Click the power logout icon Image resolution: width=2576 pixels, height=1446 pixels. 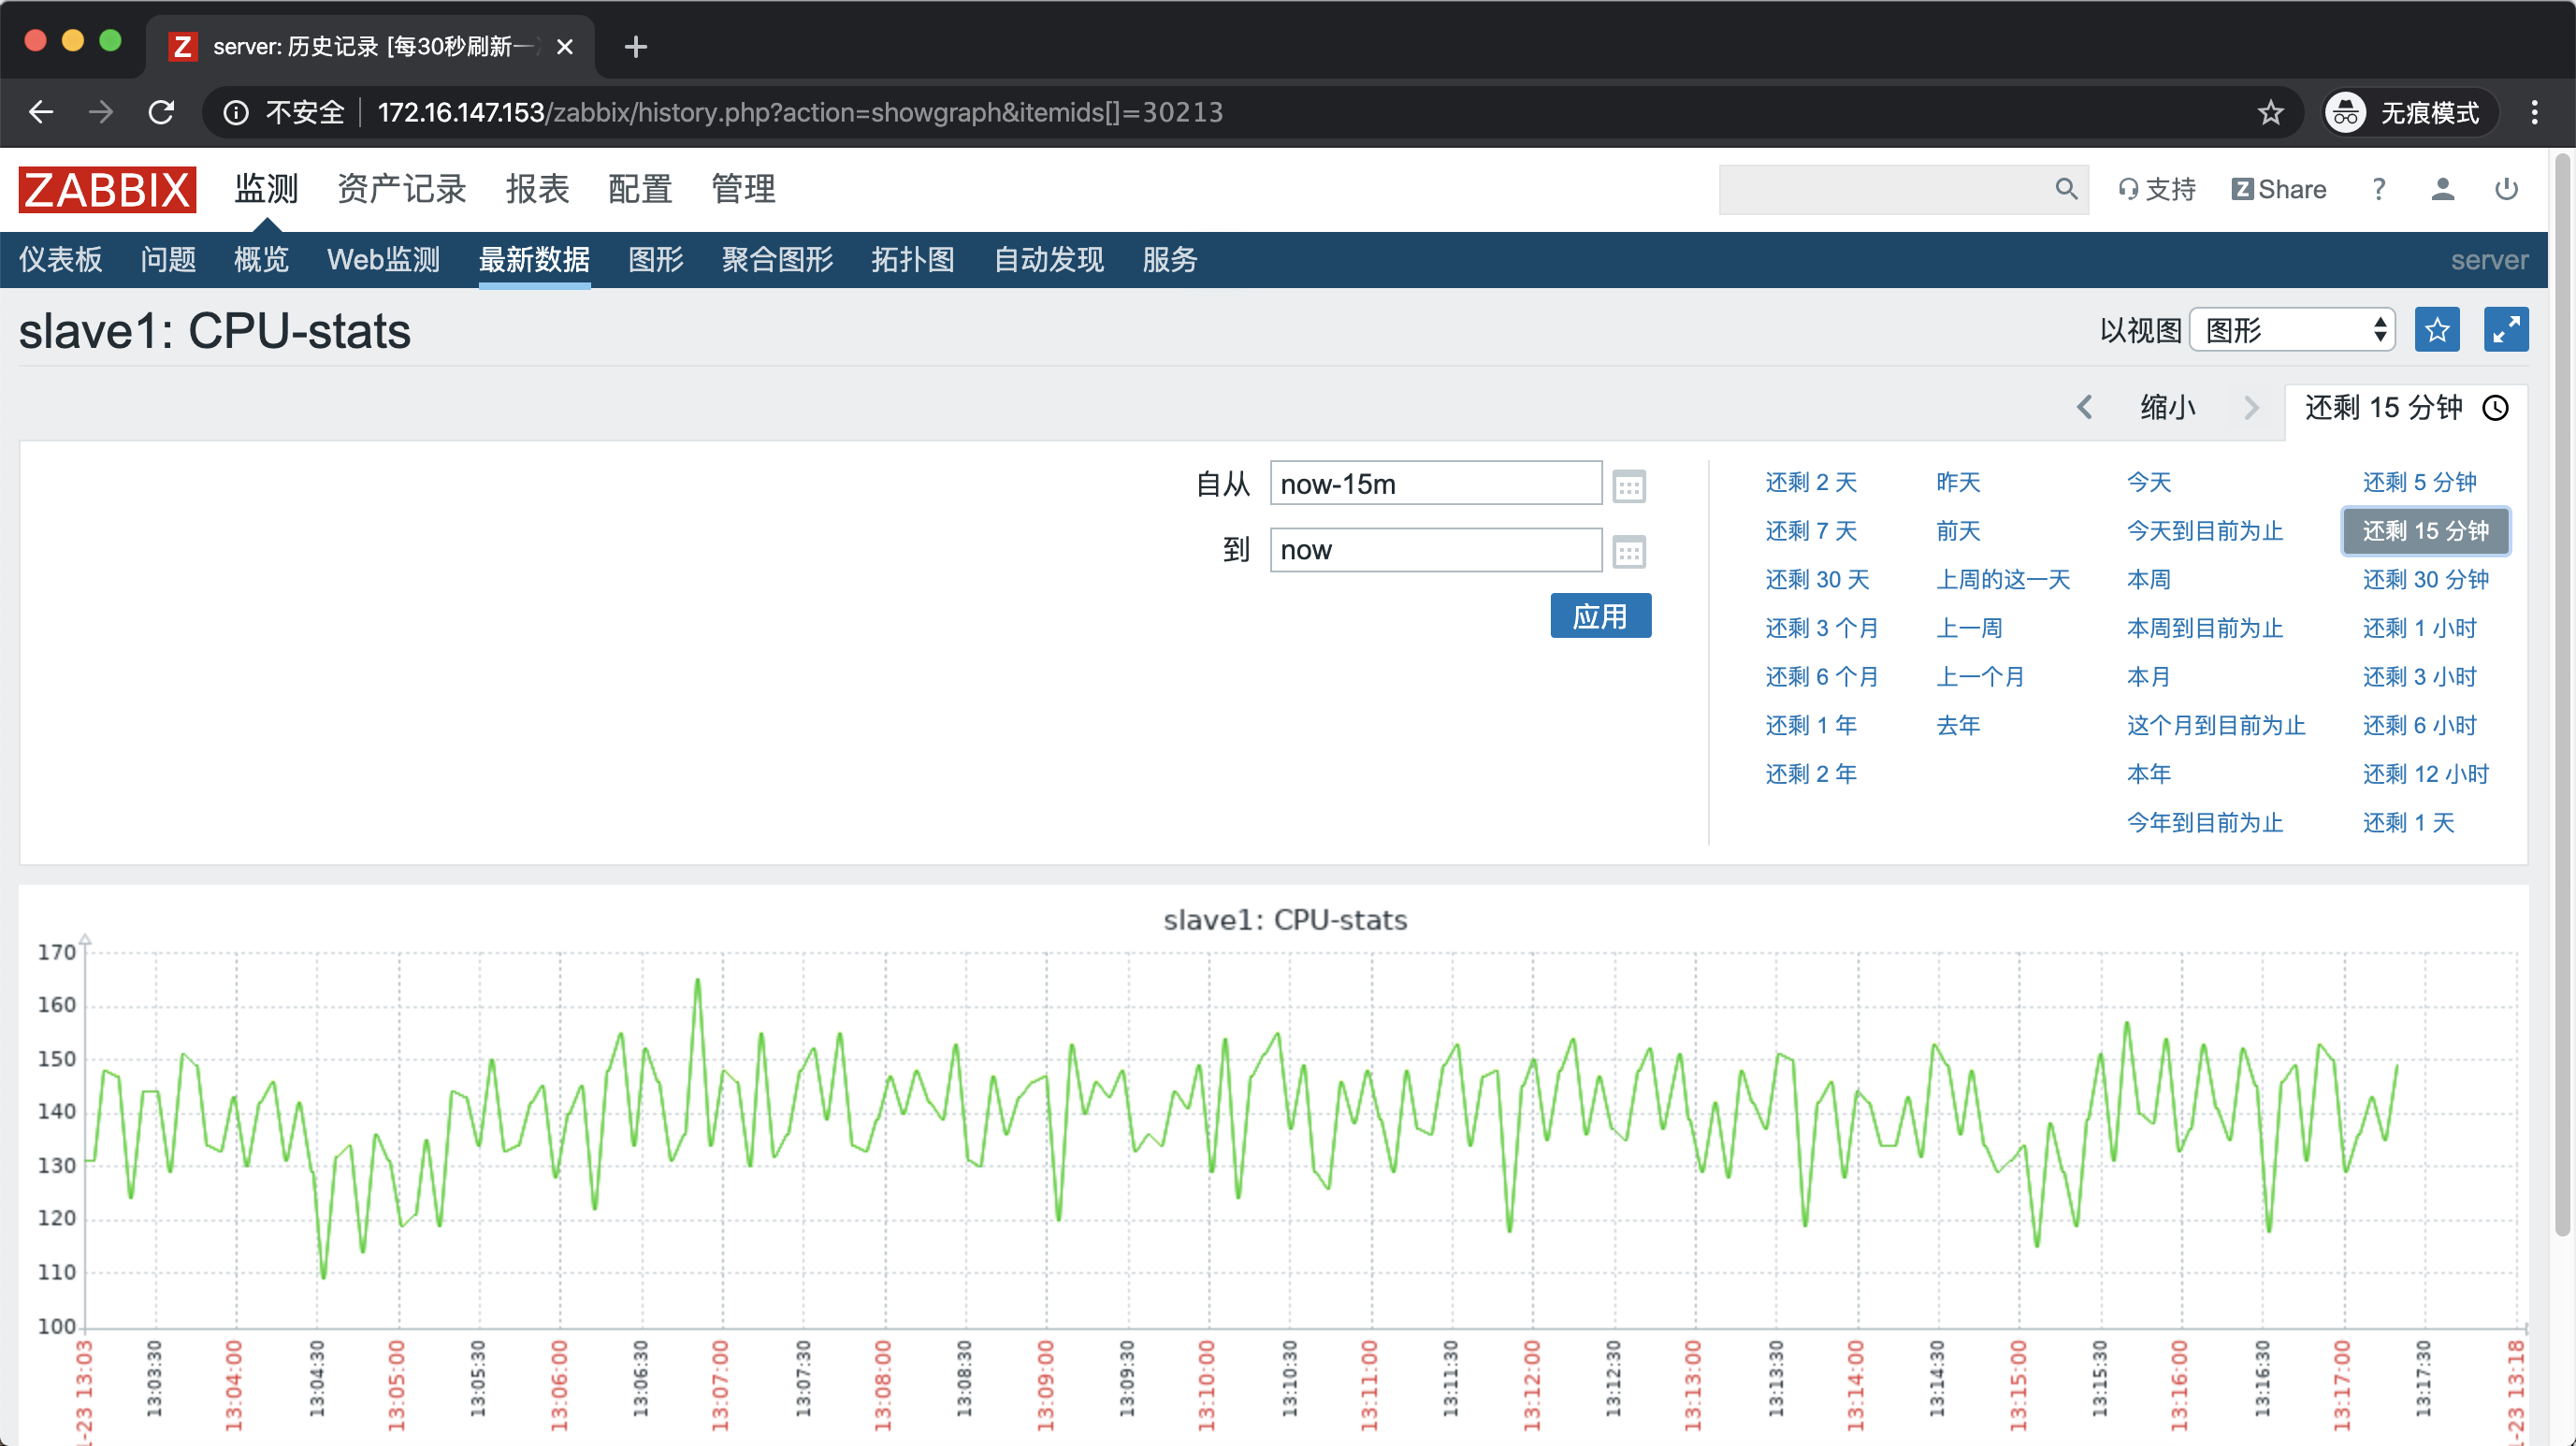click(x=2505, y=189)
